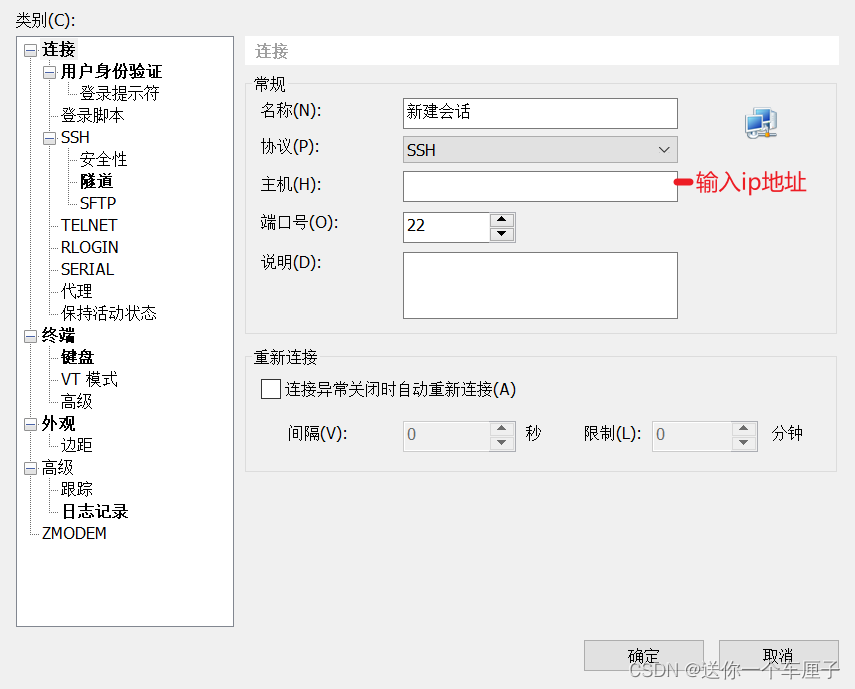Select RLOGIN tree item
Screen dimensions: 855x689
pos(89,247)
